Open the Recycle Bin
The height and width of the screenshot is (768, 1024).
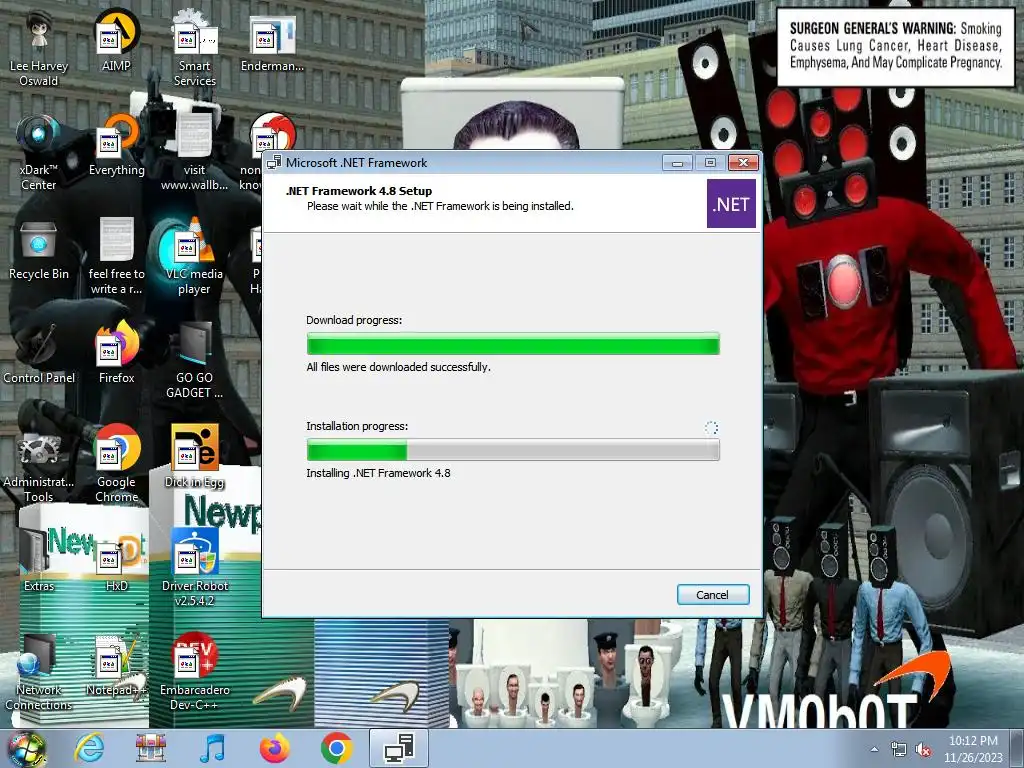coord(39,248)
